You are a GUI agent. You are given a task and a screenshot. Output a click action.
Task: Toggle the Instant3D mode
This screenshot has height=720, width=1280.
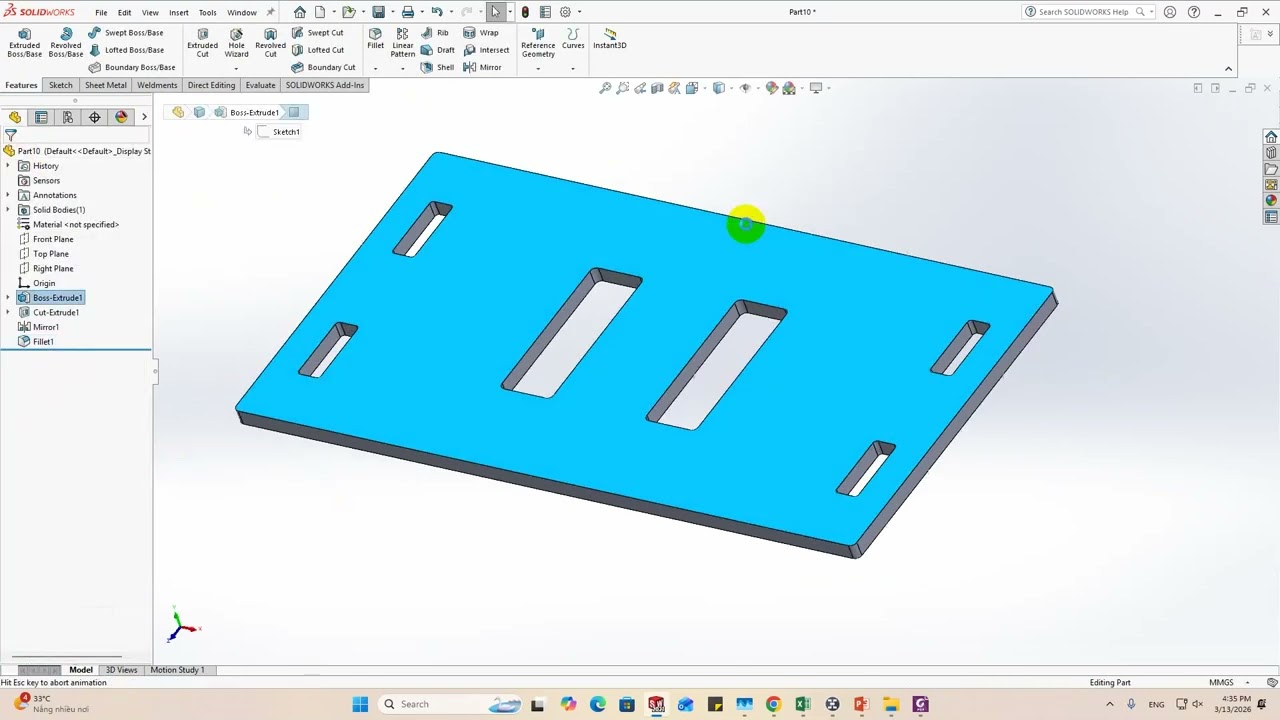[610, 39]
